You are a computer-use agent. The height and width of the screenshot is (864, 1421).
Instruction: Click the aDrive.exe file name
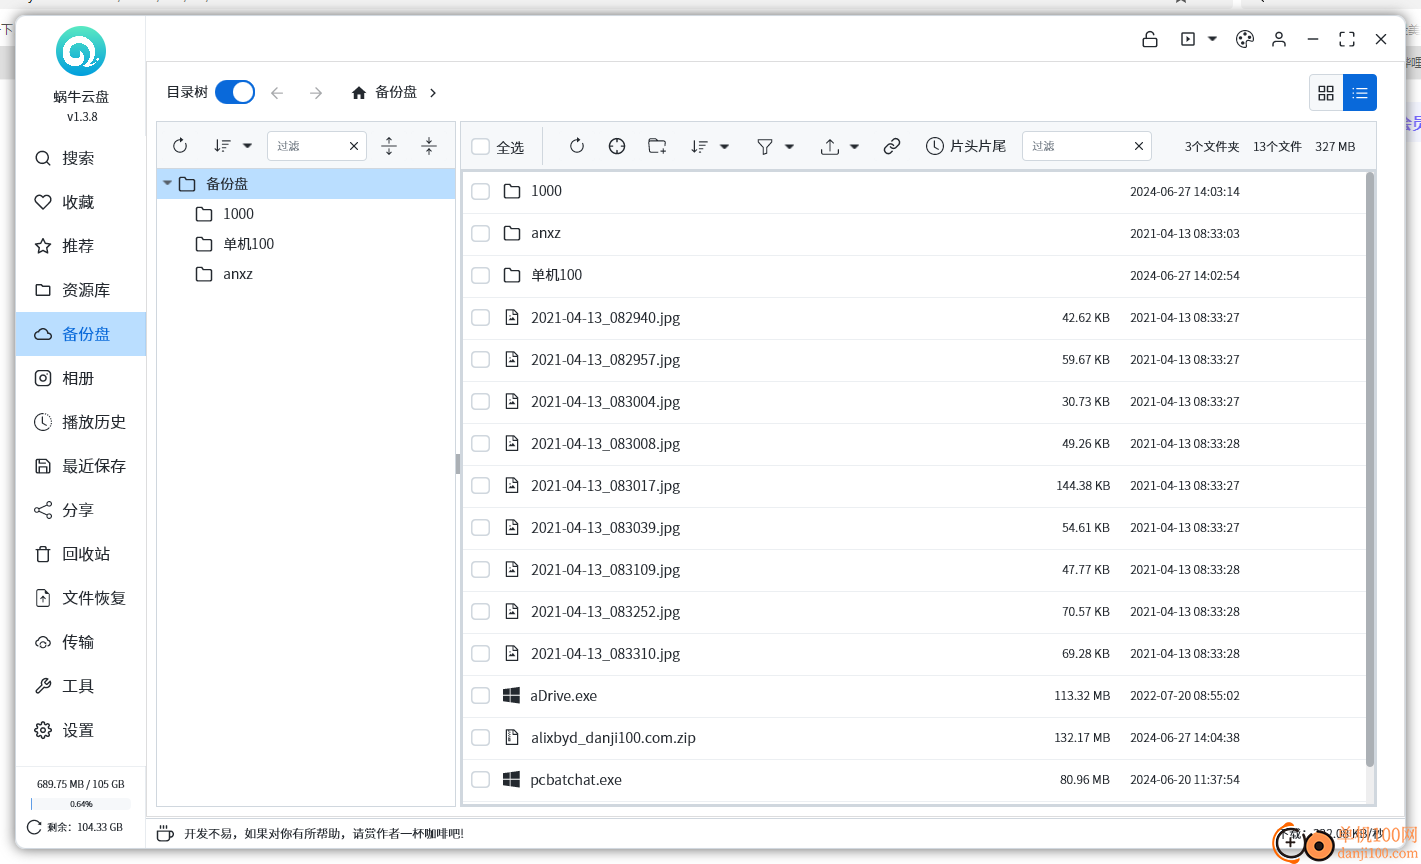(x=563, y=695)
